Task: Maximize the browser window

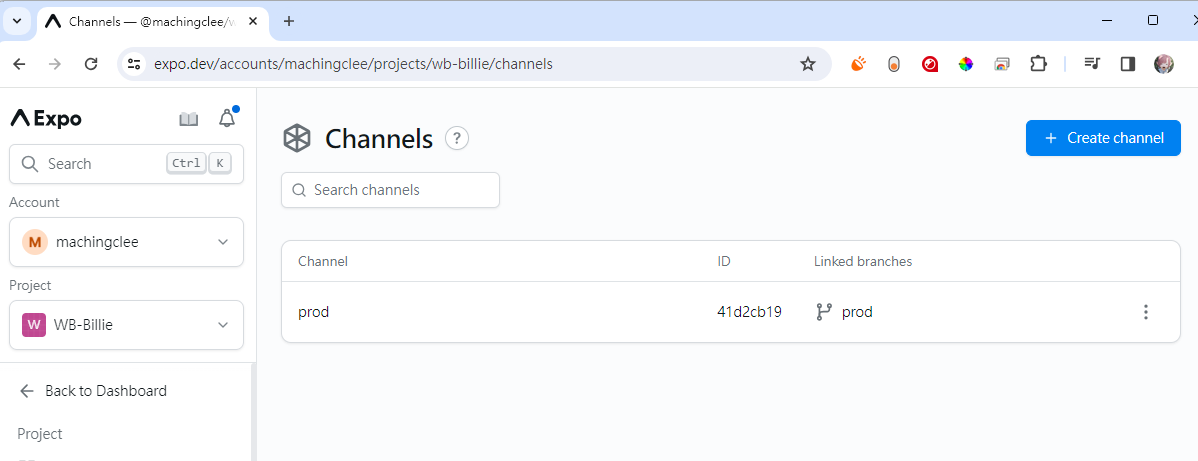Action: (x=1153, y=21)
